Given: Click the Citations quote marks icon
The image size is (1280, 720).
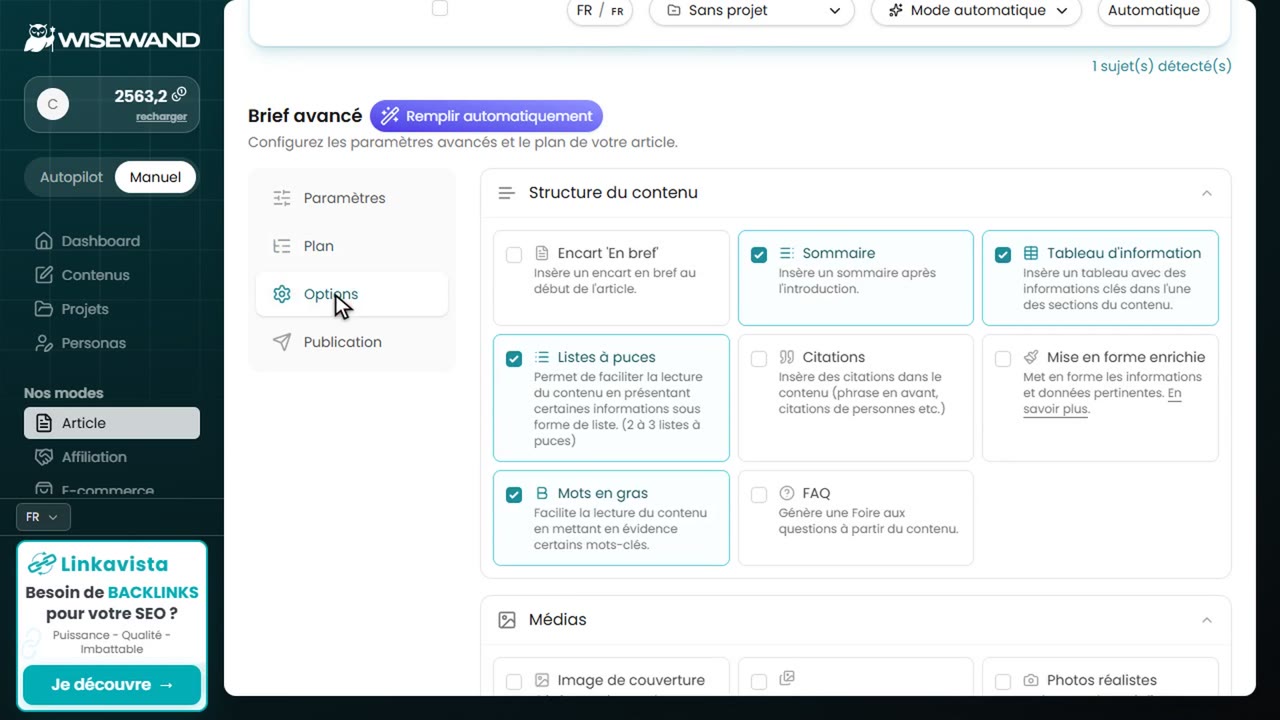Looking at the screenshot, I should click(x=786, y=357).
